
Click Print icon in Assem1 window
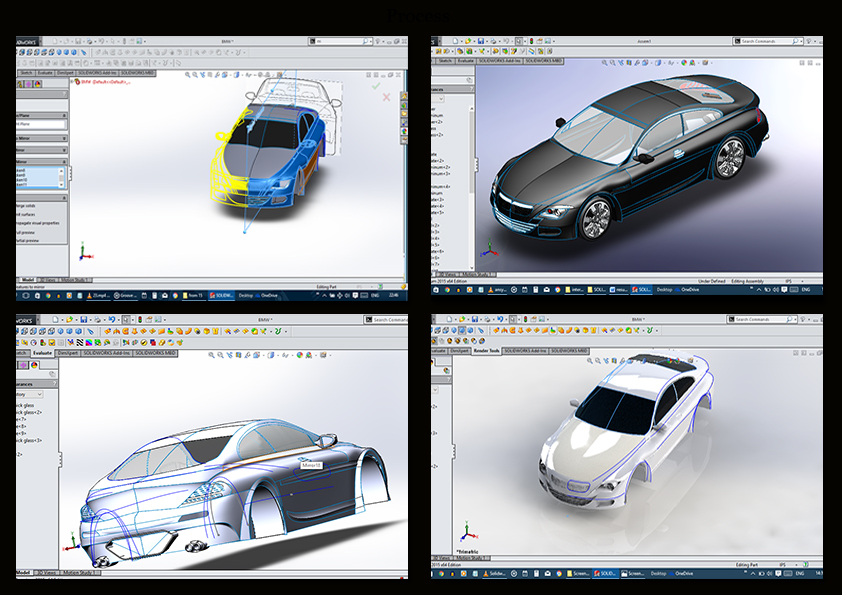(493, 41)
